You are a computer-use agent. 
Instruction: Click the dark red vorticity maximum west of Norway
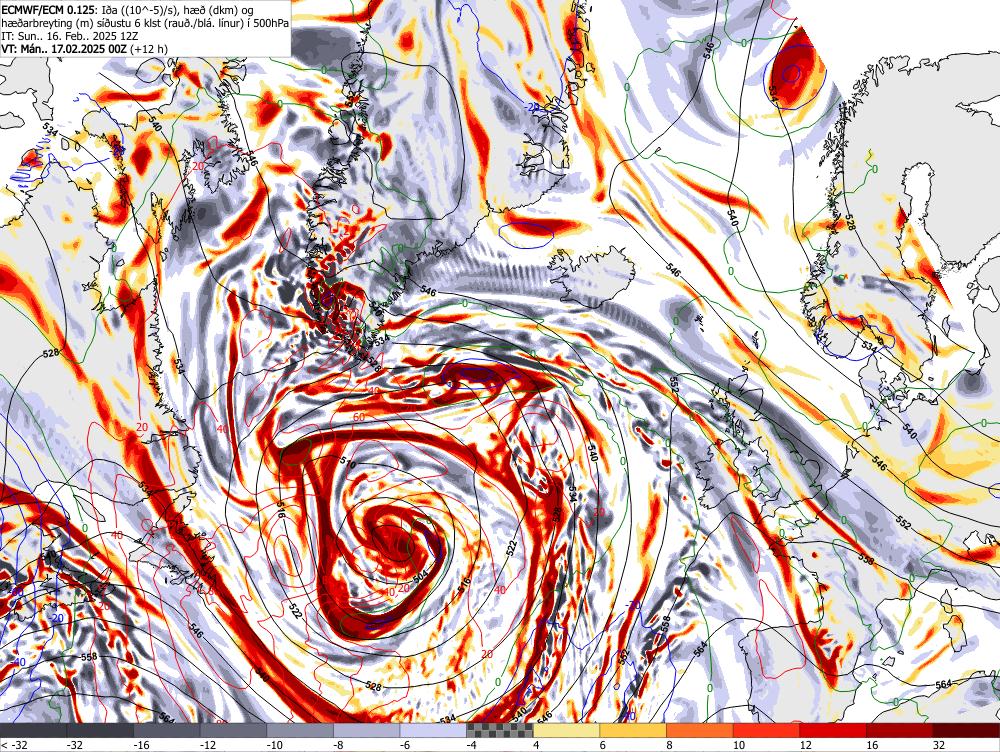tap(796, 68)
